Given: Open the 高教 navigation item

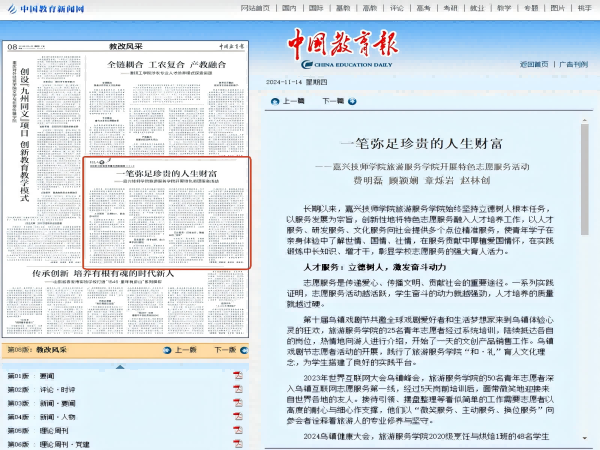Looking at the screenshot, I should [x=370, y=8].
